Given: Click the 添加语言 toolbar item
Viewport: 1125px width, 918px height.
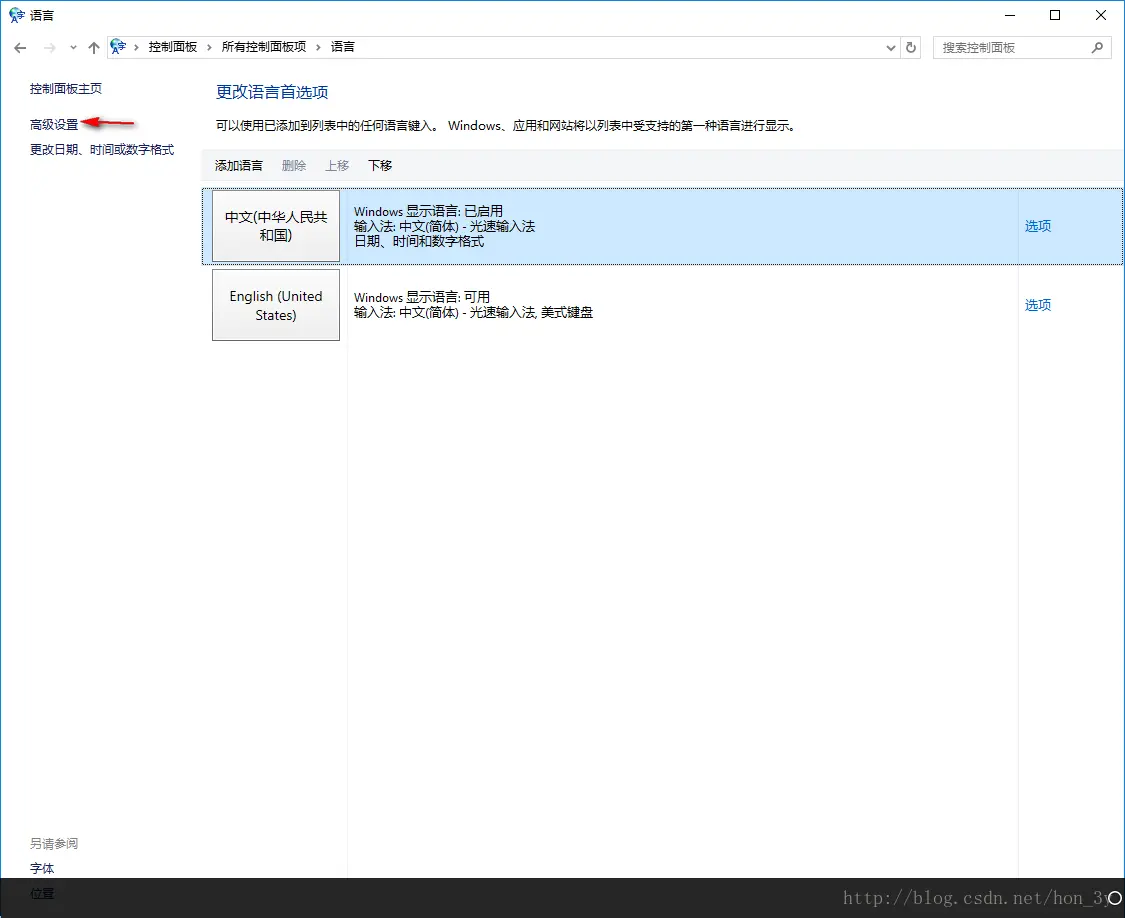Looking at the screenshot, I should point(238,165).
